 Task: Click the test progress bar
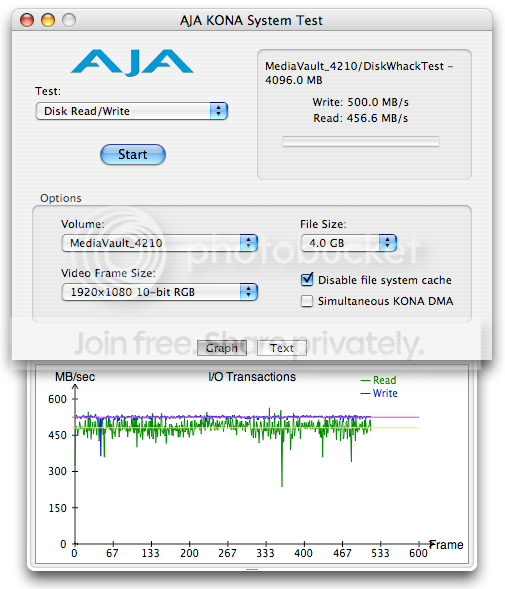coord(361,142)
